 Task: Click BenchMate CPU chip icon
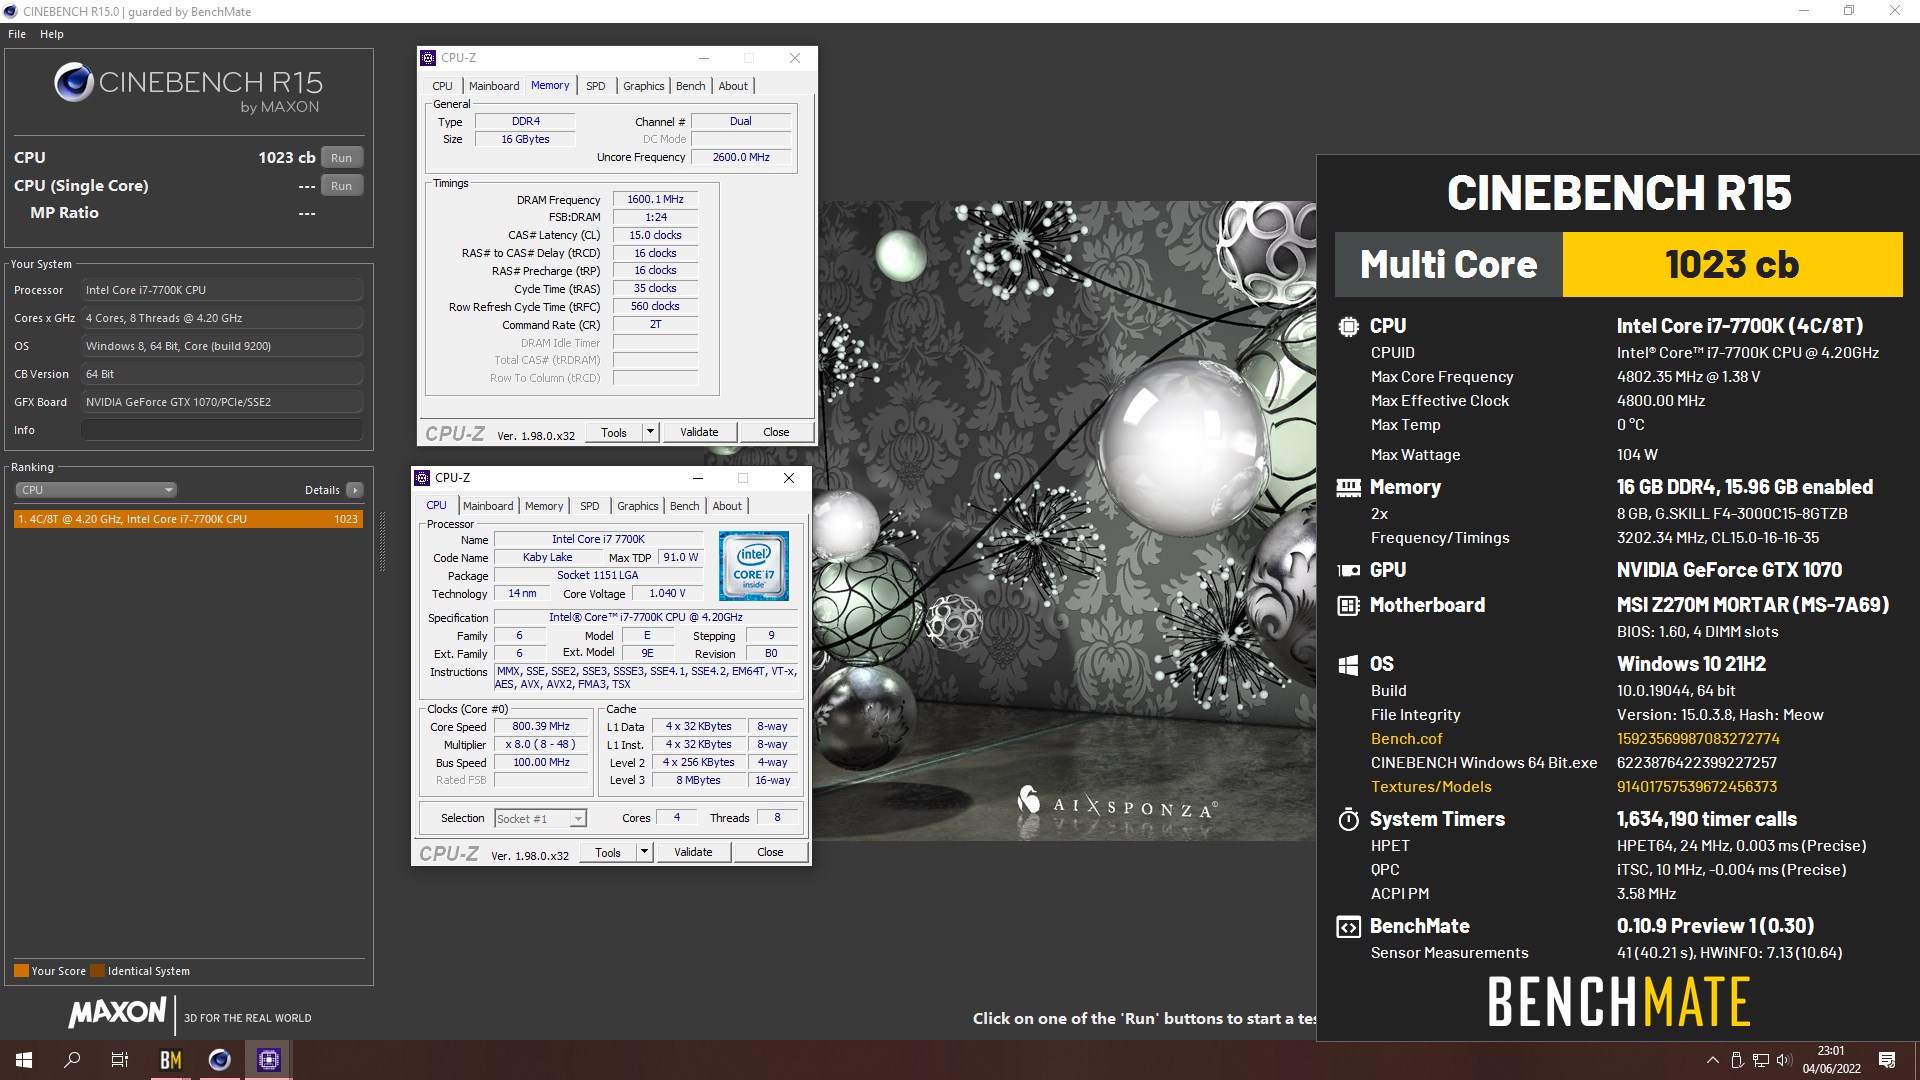[1348, 326]
